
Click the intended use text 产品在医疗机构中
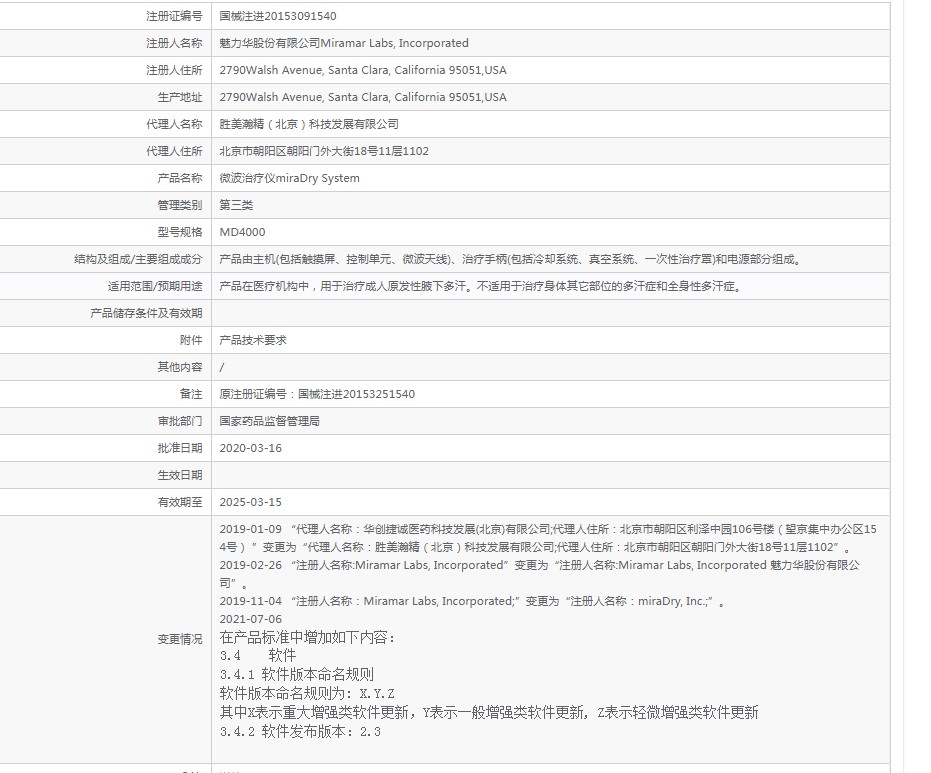481,286
